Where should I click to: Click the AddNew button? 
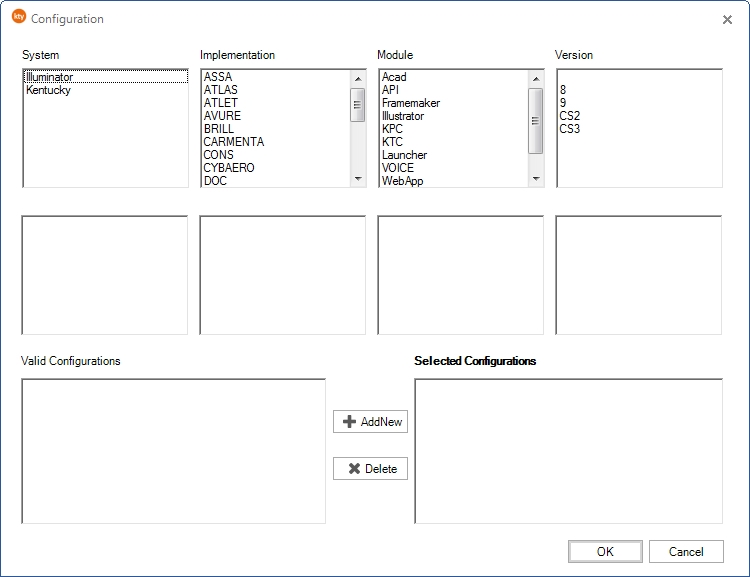pyautogui.click(x=370, y=422)
